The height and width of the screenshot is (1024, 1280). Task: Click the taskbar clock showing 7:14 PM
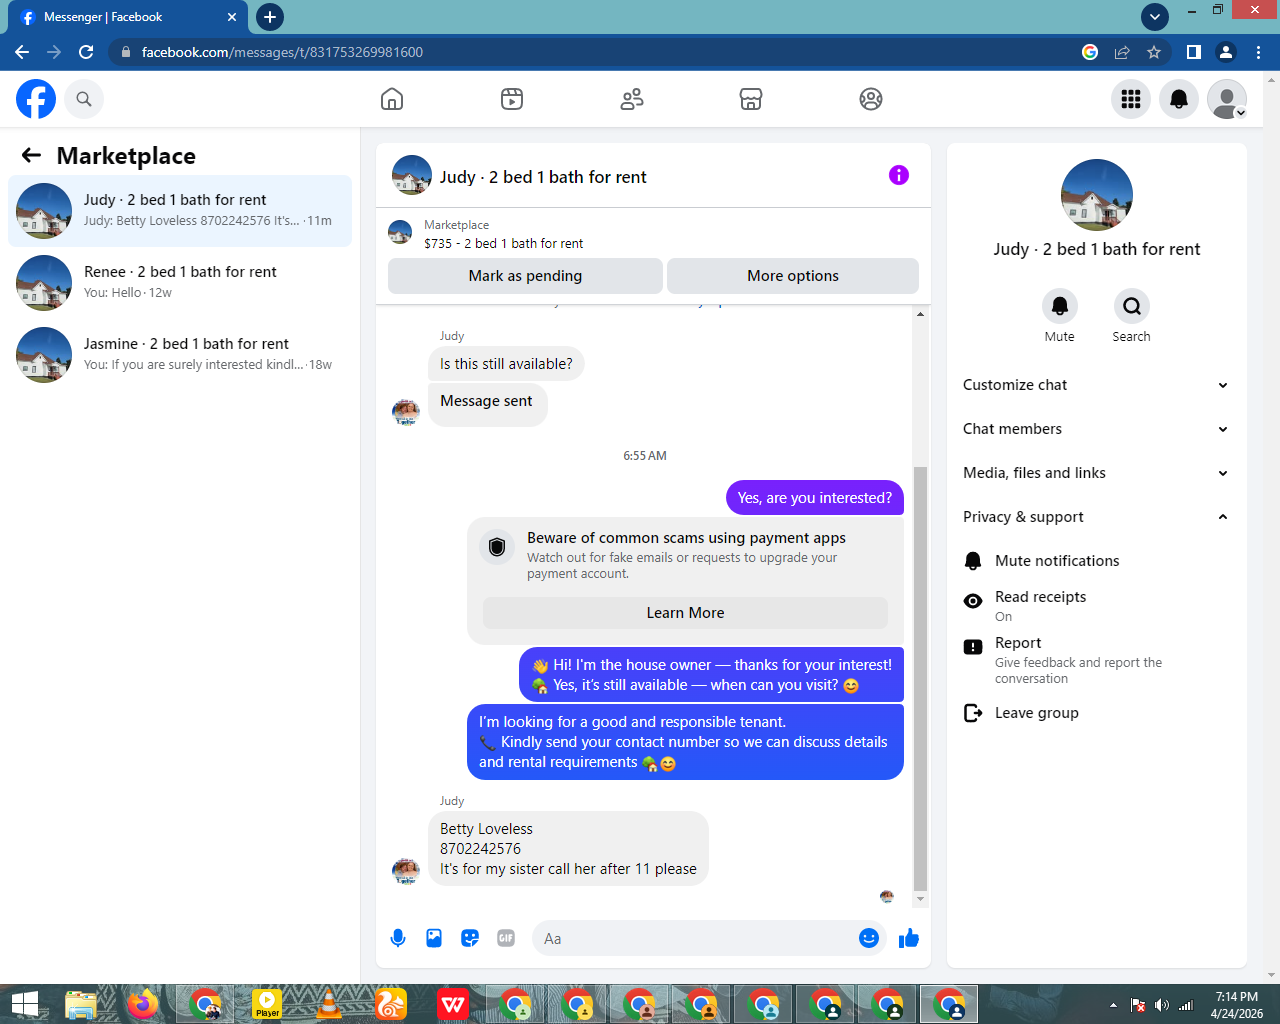tap(1237, 1004)
